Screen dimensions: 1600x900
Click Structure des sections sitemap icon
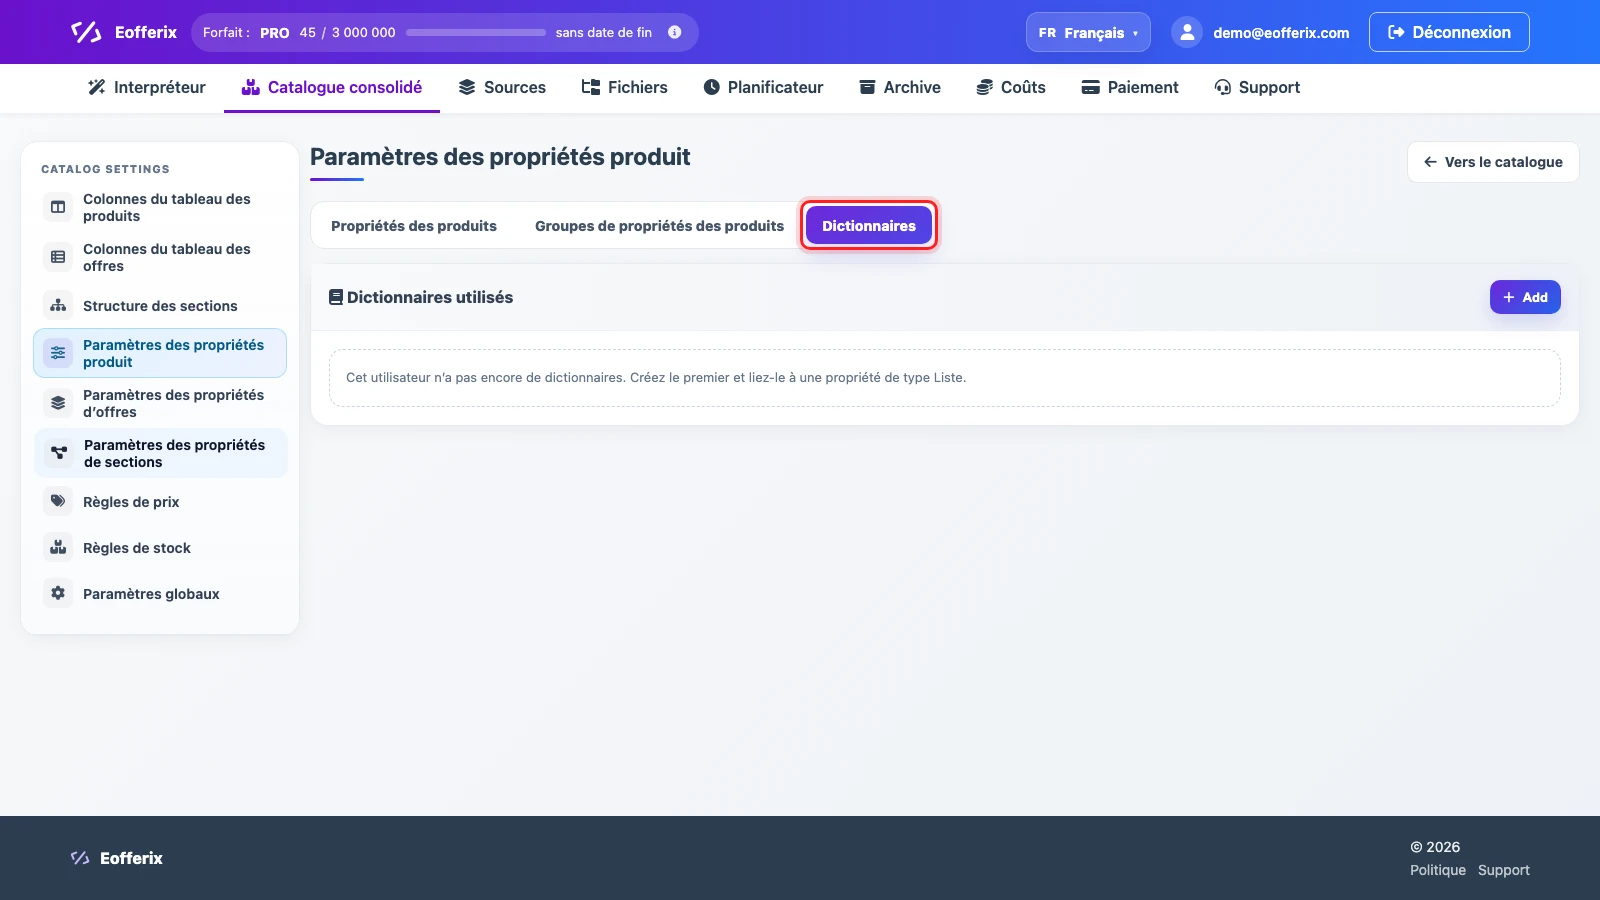tap(58, 306)
